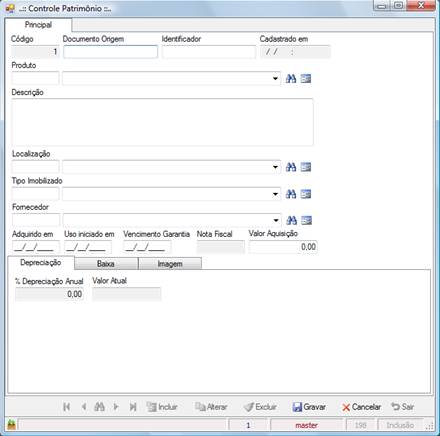Click the lock icon in the status bar
This screenshot has width=440, height=436.
[11, 425]
